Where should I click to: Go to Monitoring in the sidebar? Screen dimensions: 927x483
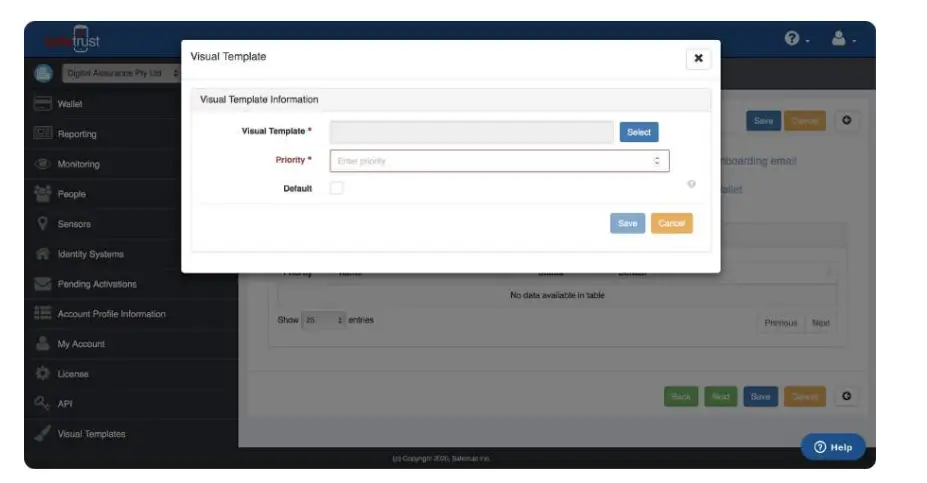point(79,164)
